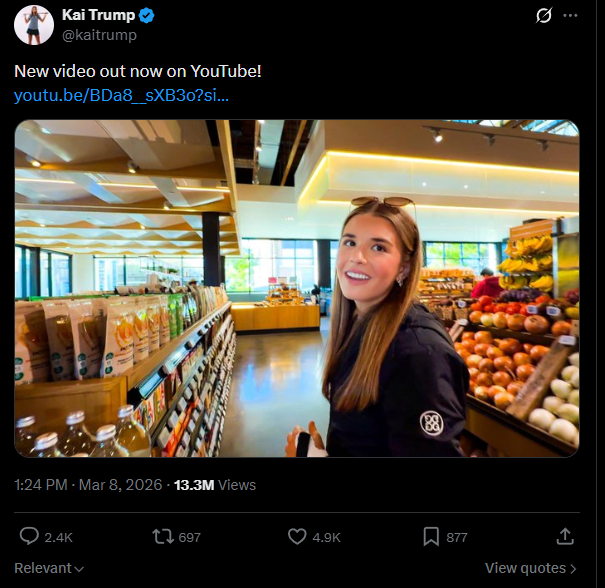Click the @kaitrump handle
The height and width of the screenshot is (588, 605).
coord(99,35)
